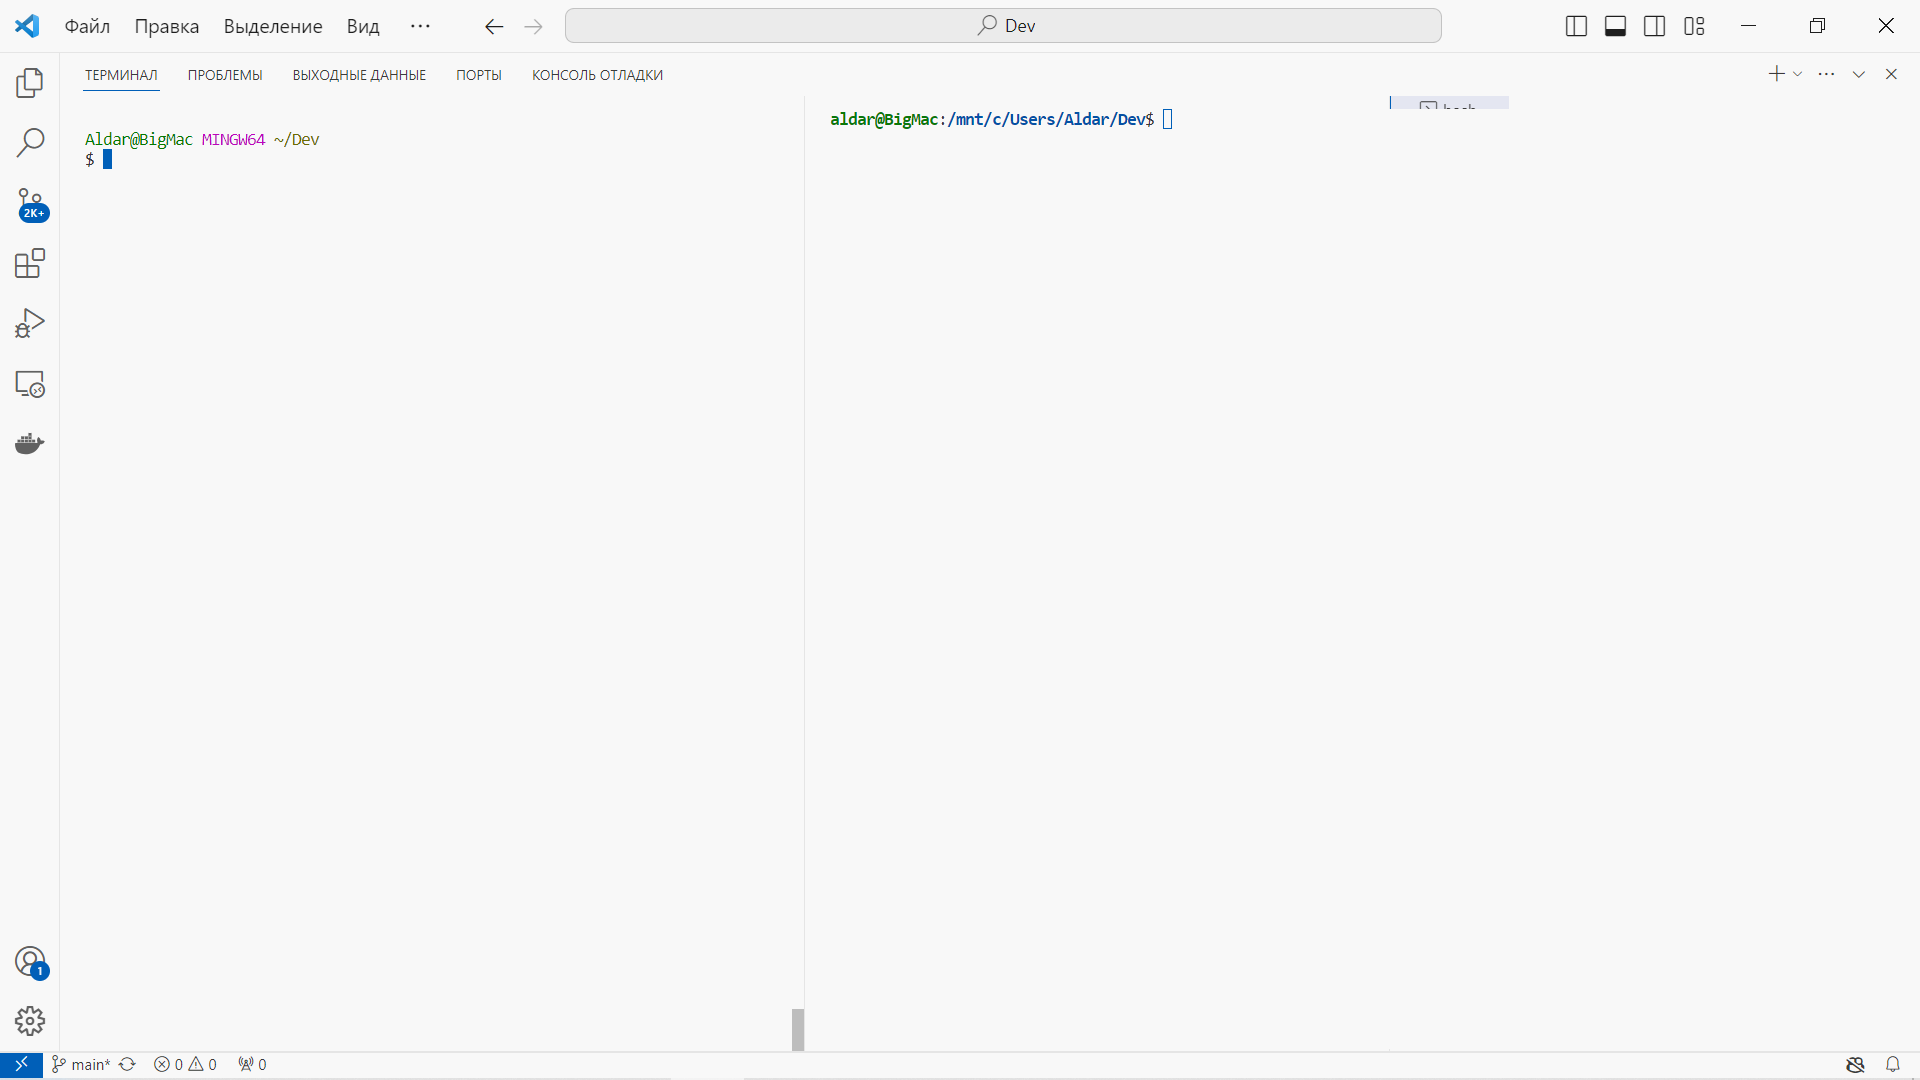The width and height of the screenshot is (1920, 1080).
Task: Toggle the secondary sidebar visibility
Action: (x=1655, y=26)
